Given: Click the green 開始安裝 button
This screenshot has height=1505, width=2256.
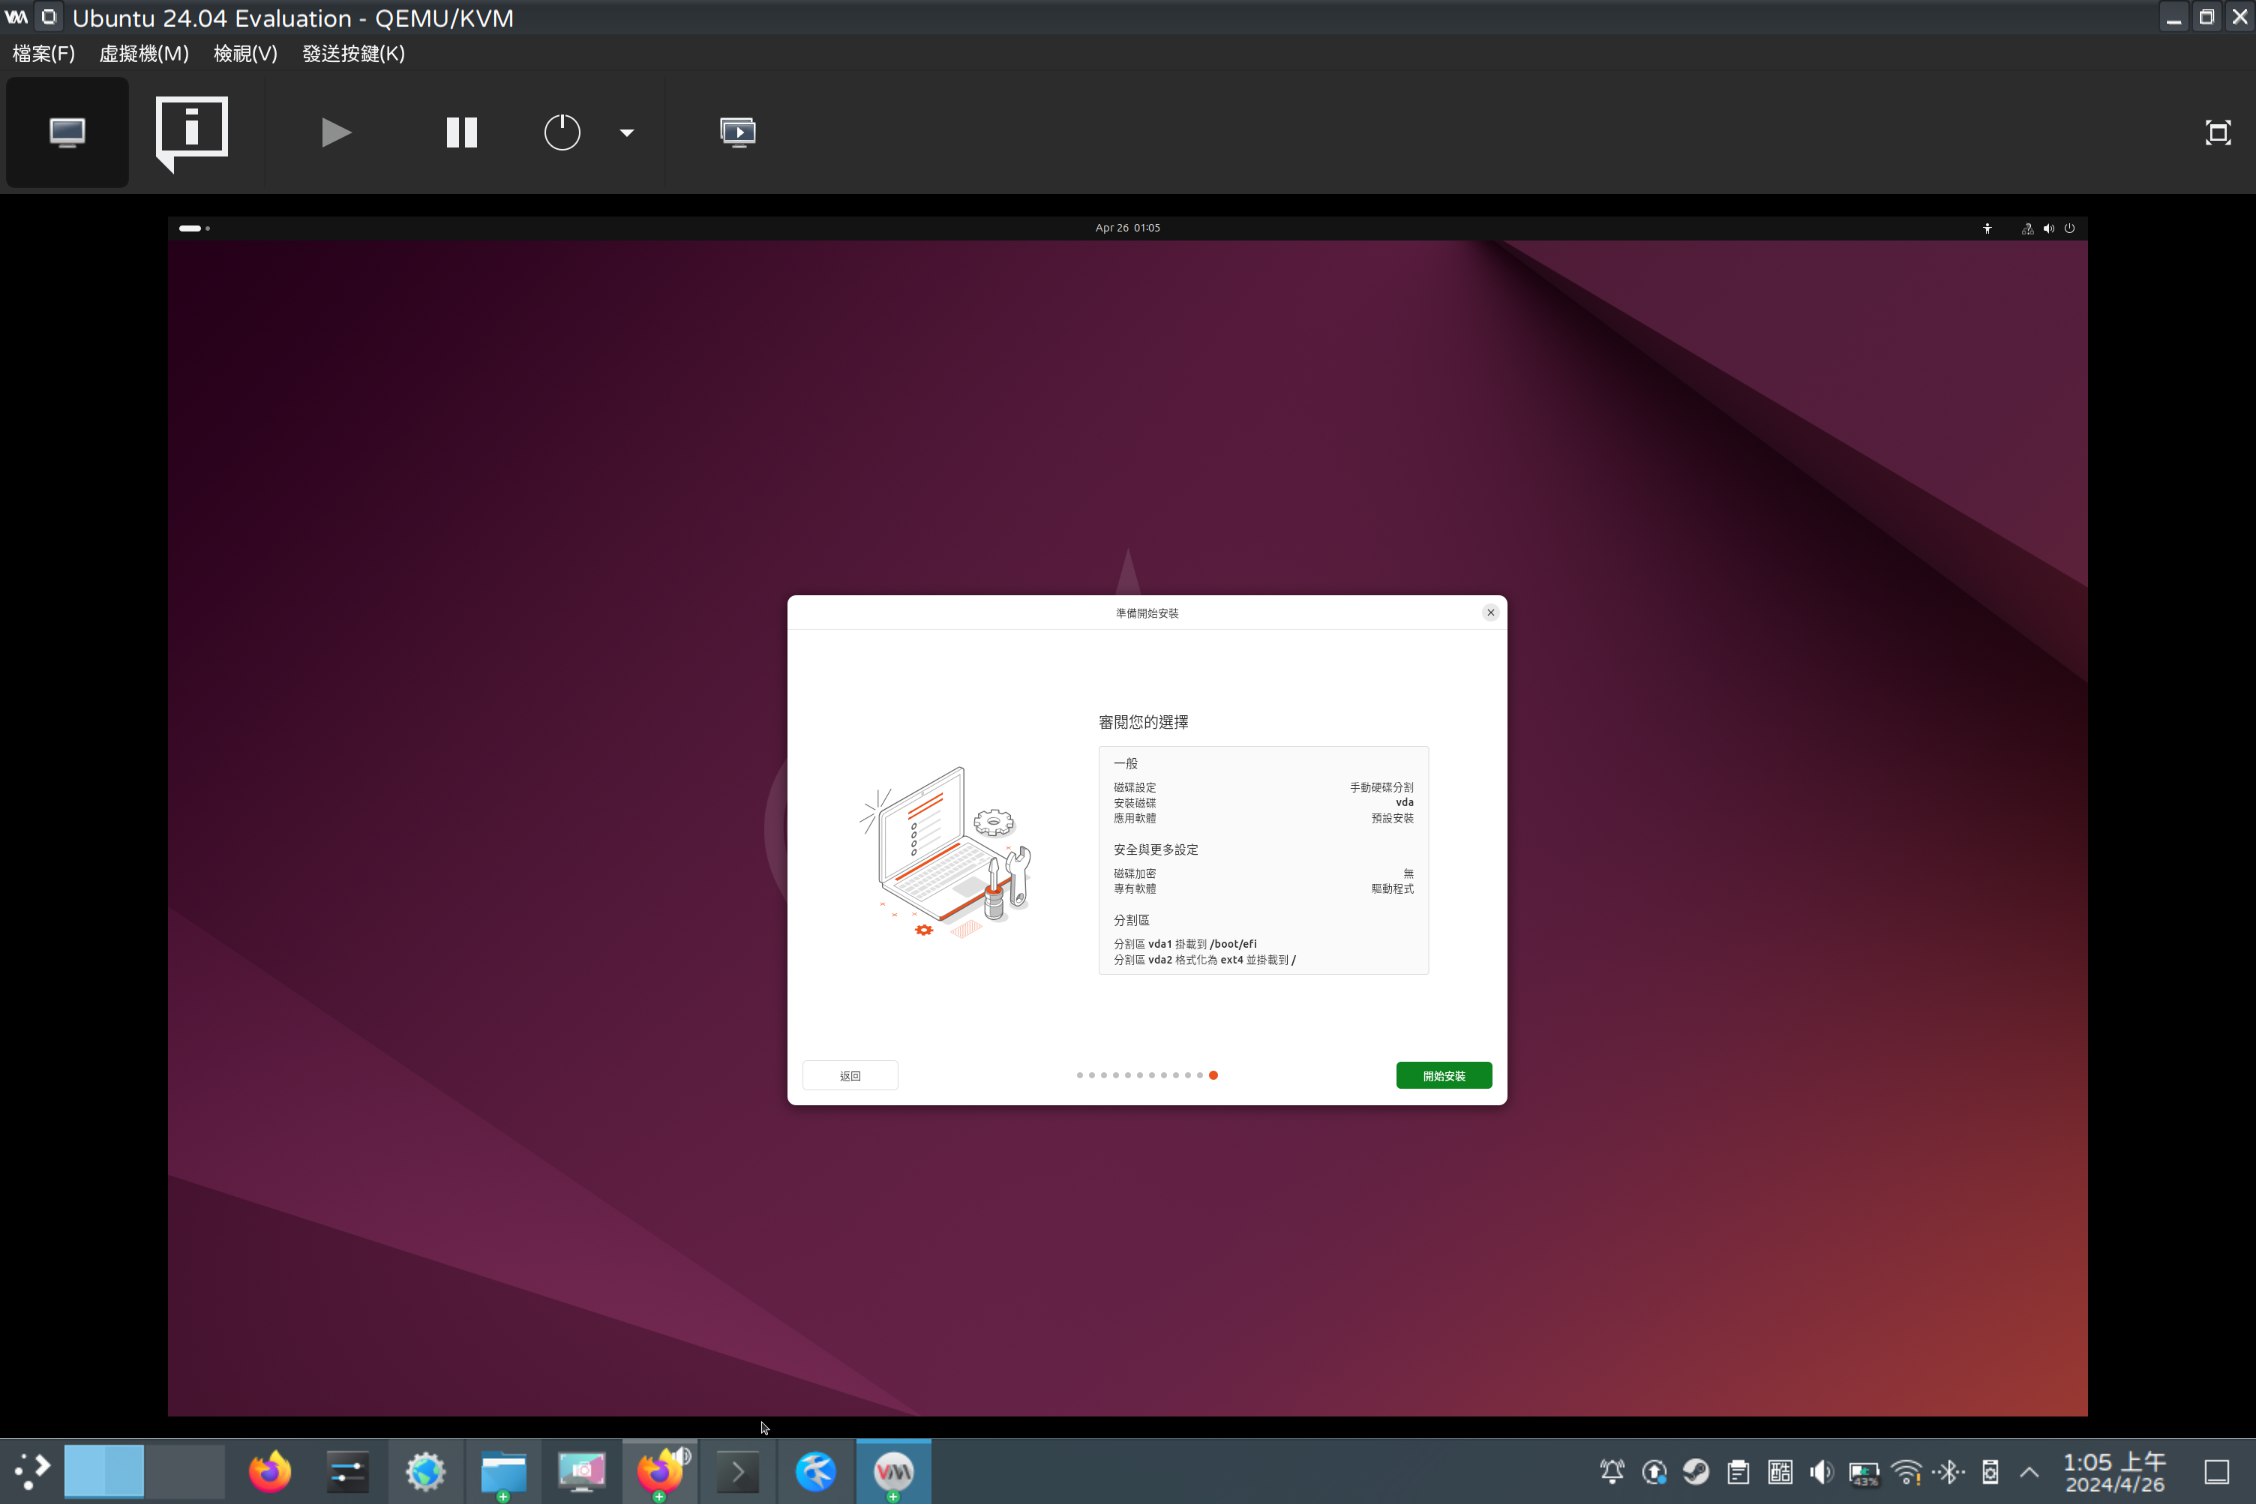Looking at the screenshot, I should coord(1443,1075).
